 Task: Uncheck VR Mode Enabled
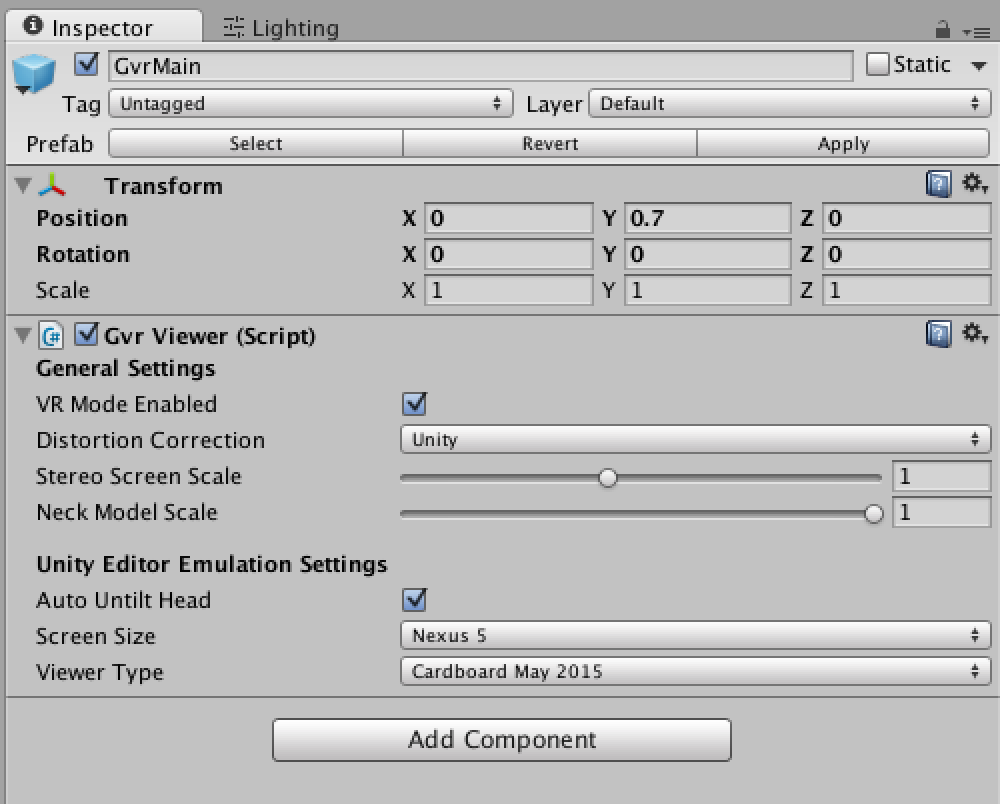pos(415,404)
